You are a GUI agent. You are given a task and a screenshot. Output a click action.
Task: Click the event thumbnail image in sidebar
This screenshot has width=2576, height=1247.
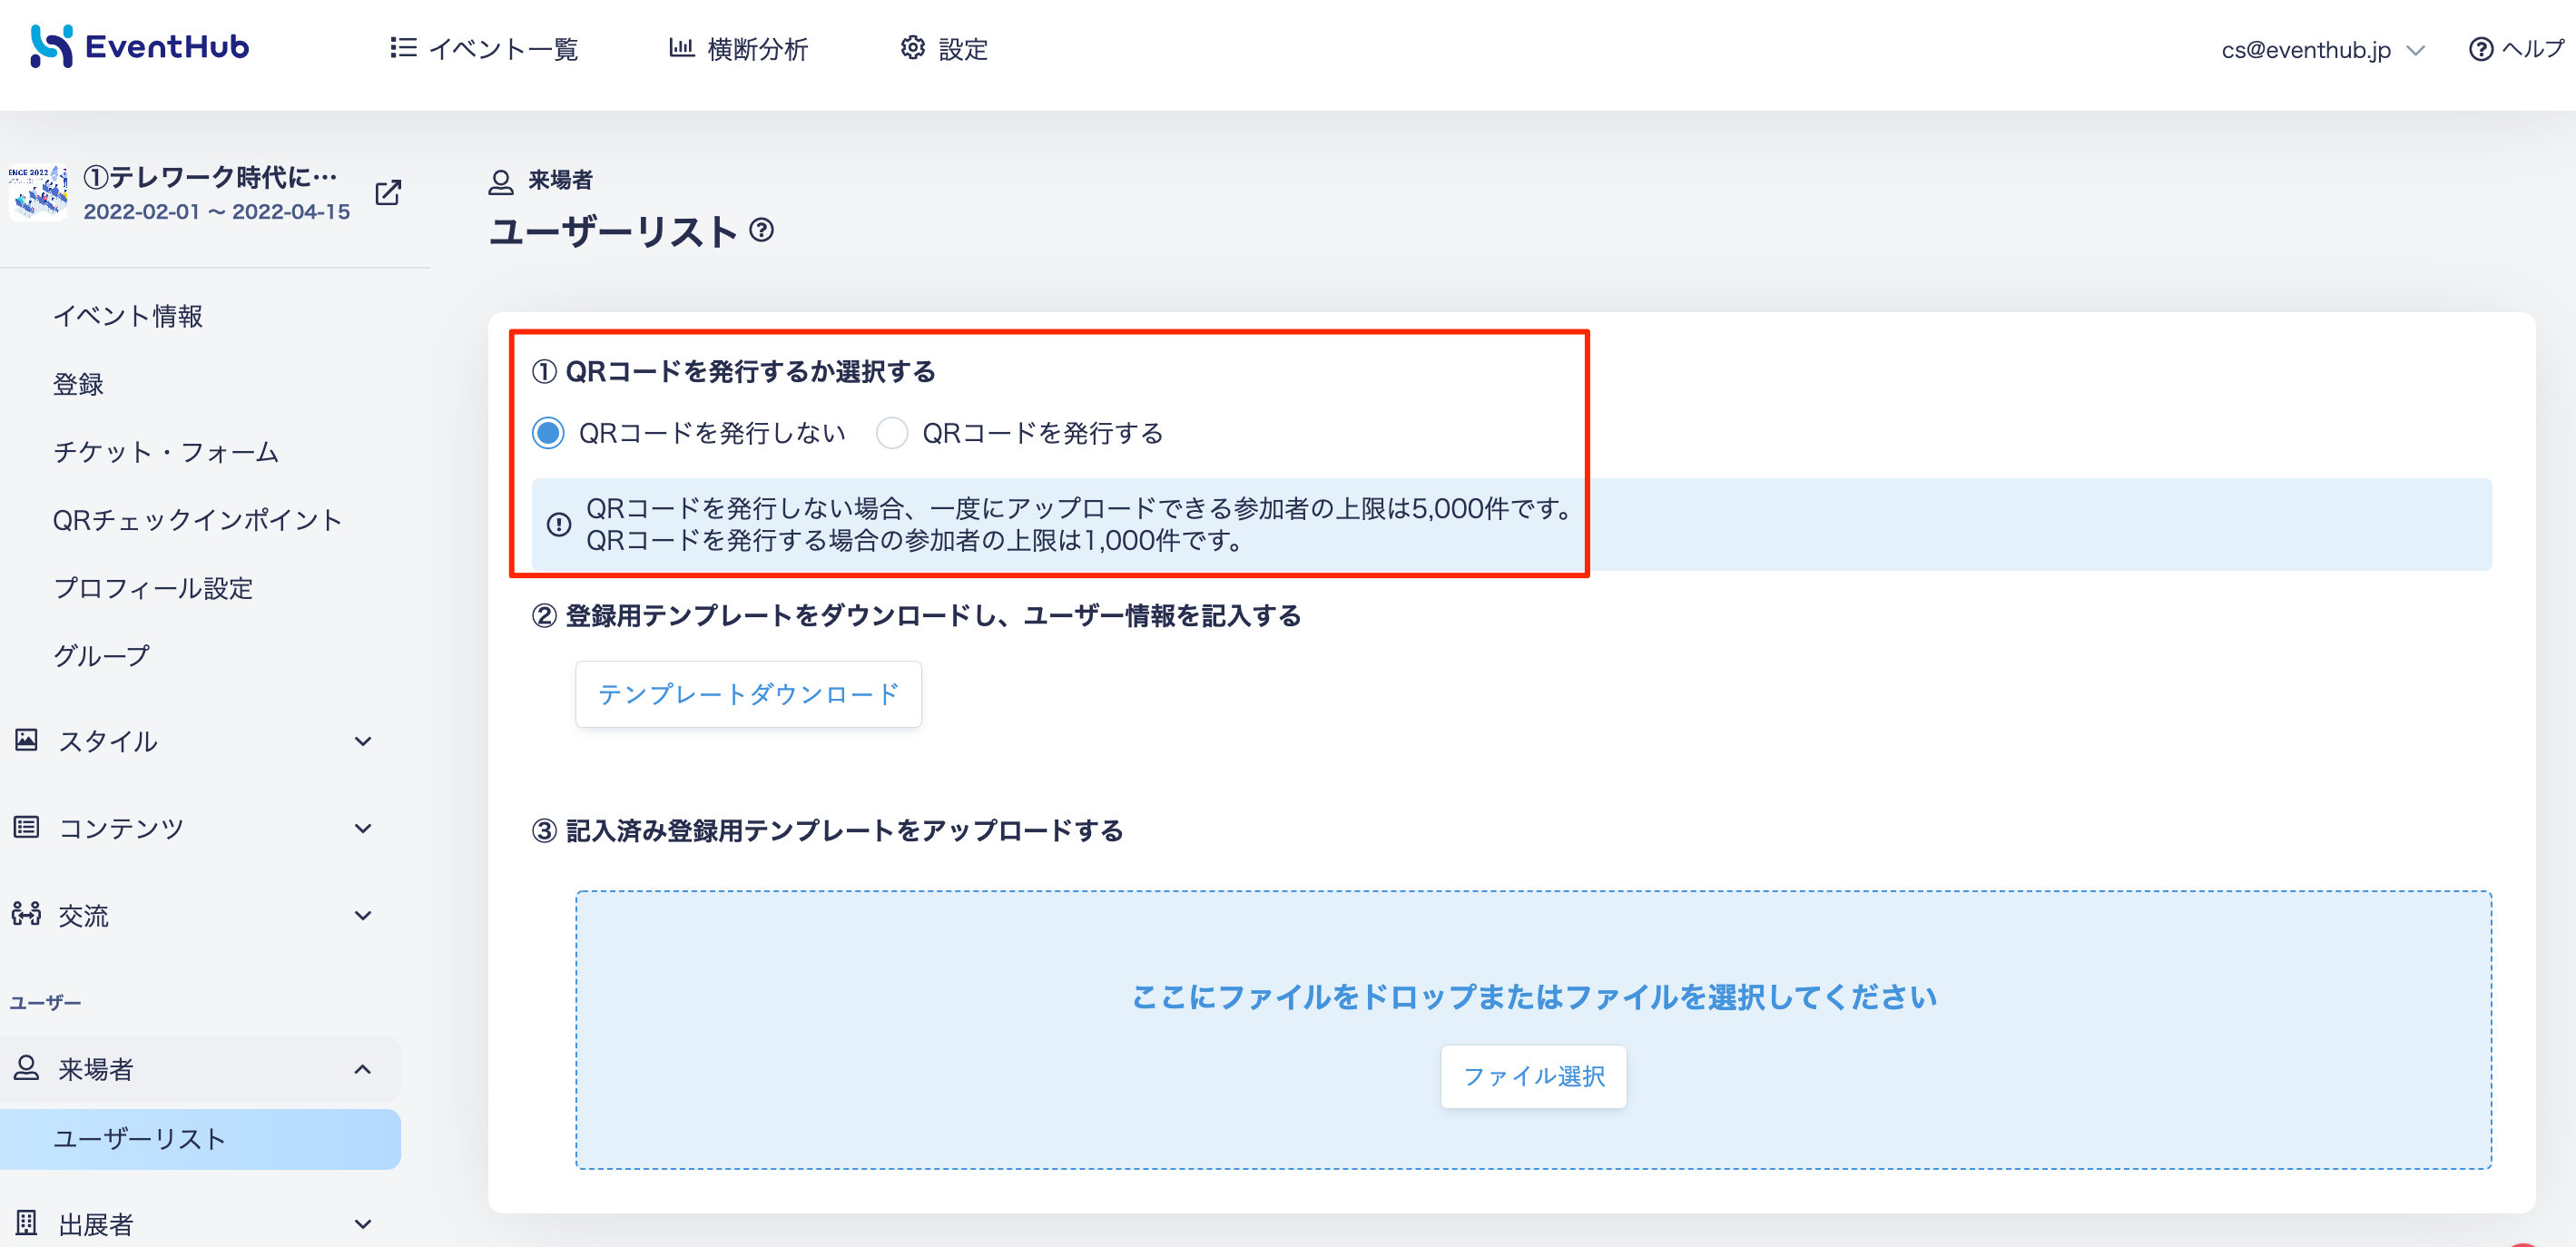tap(37, 192)
